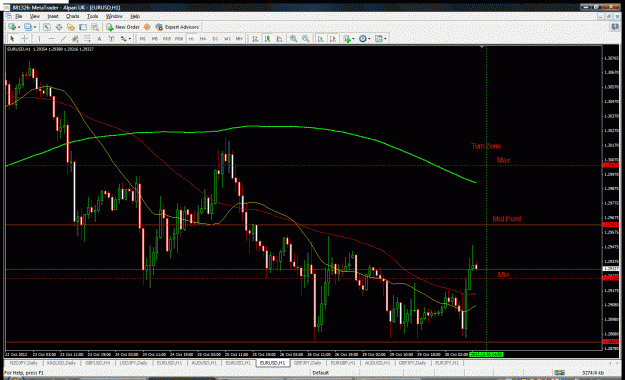Image resolution: width=625 pixels, height=380 pixels.
Task: Switch chart to M1 timeframe
Action: click(x=142, y=39)
